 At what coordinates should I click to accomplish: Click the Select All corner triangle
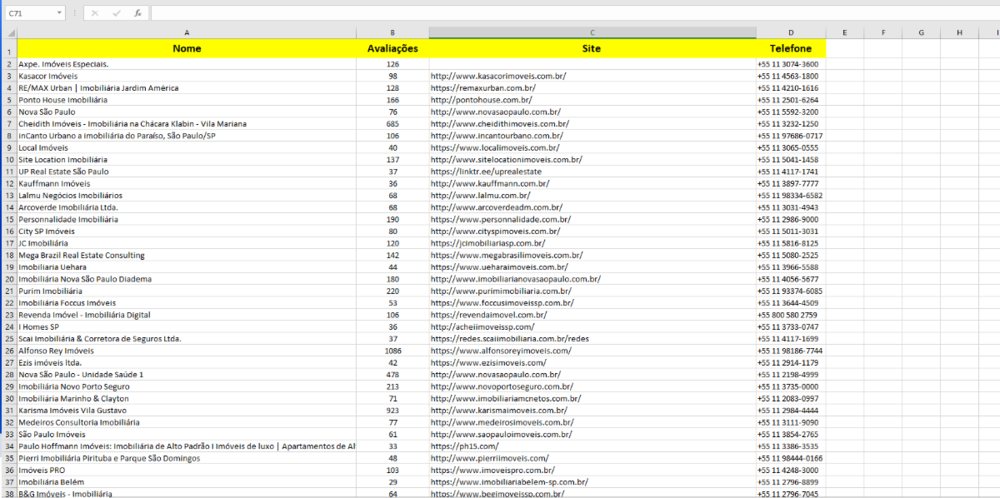9,33
